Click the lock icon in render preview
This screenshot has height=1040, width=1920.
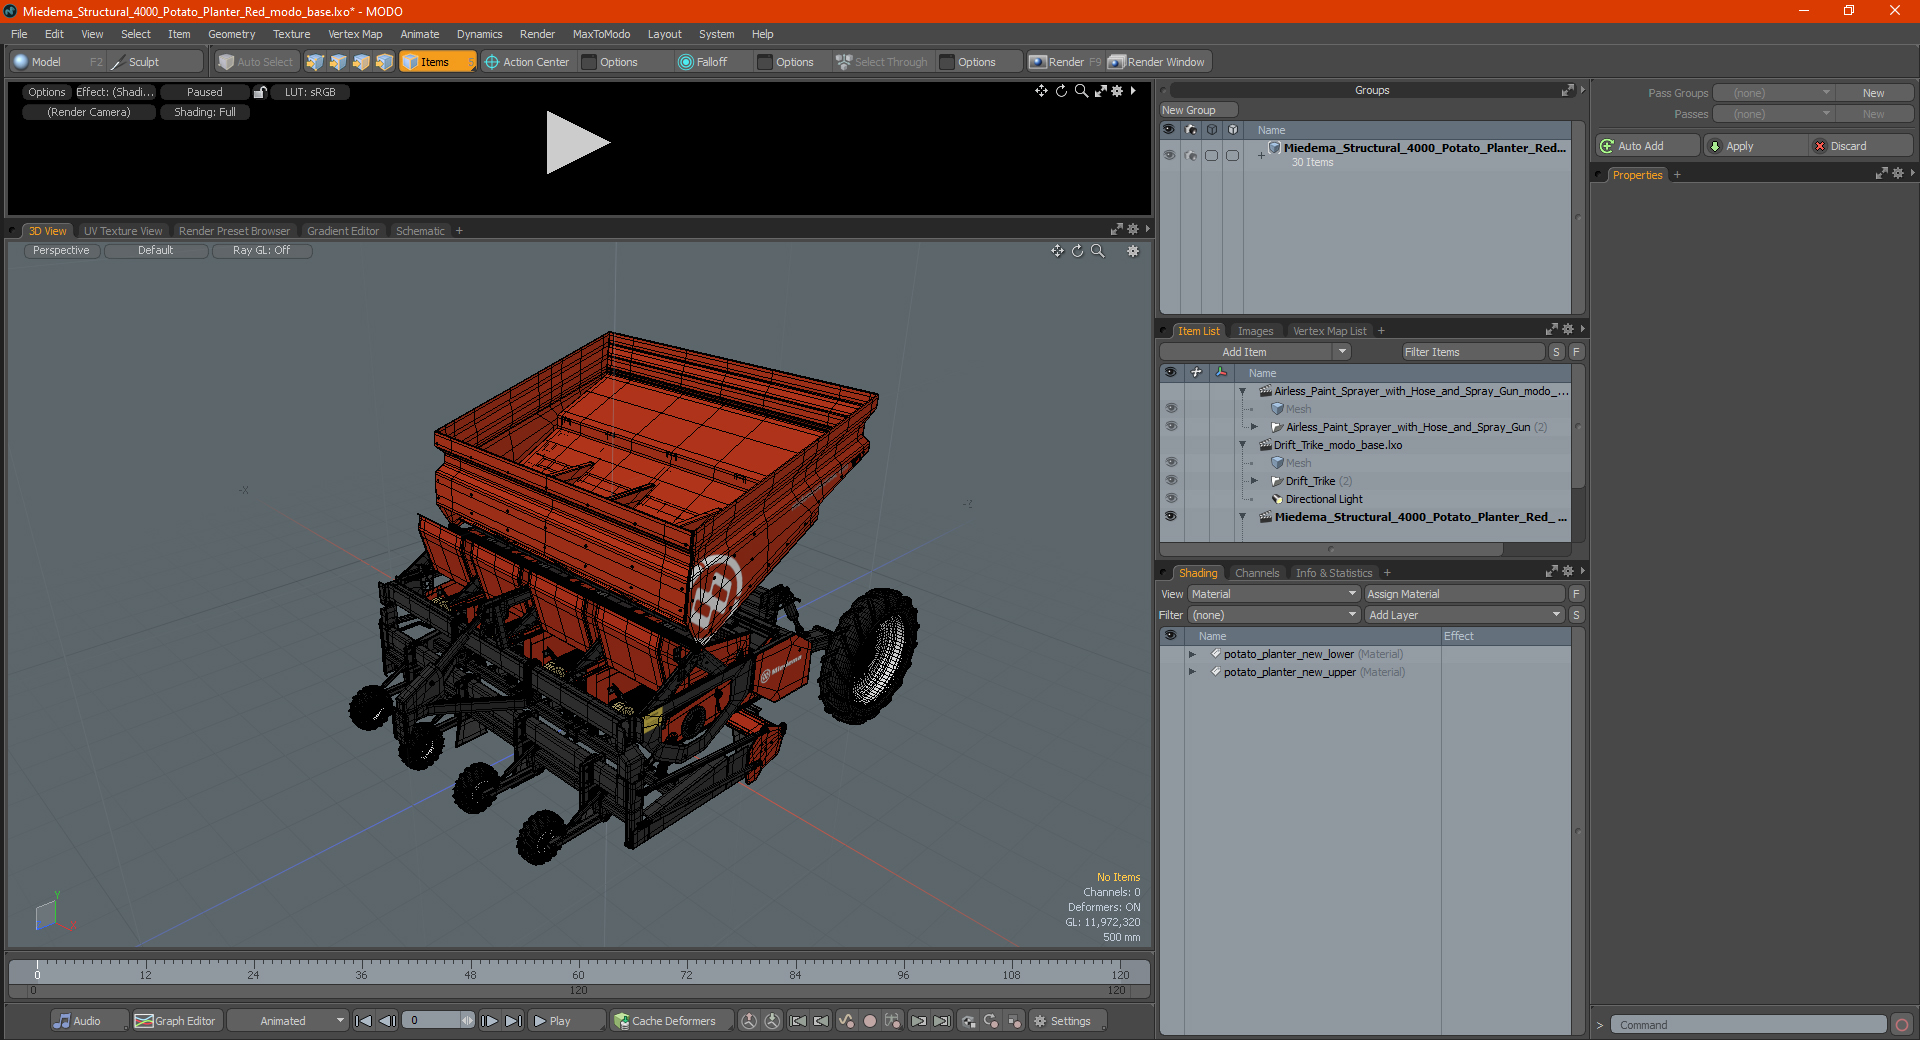[260, 92]
